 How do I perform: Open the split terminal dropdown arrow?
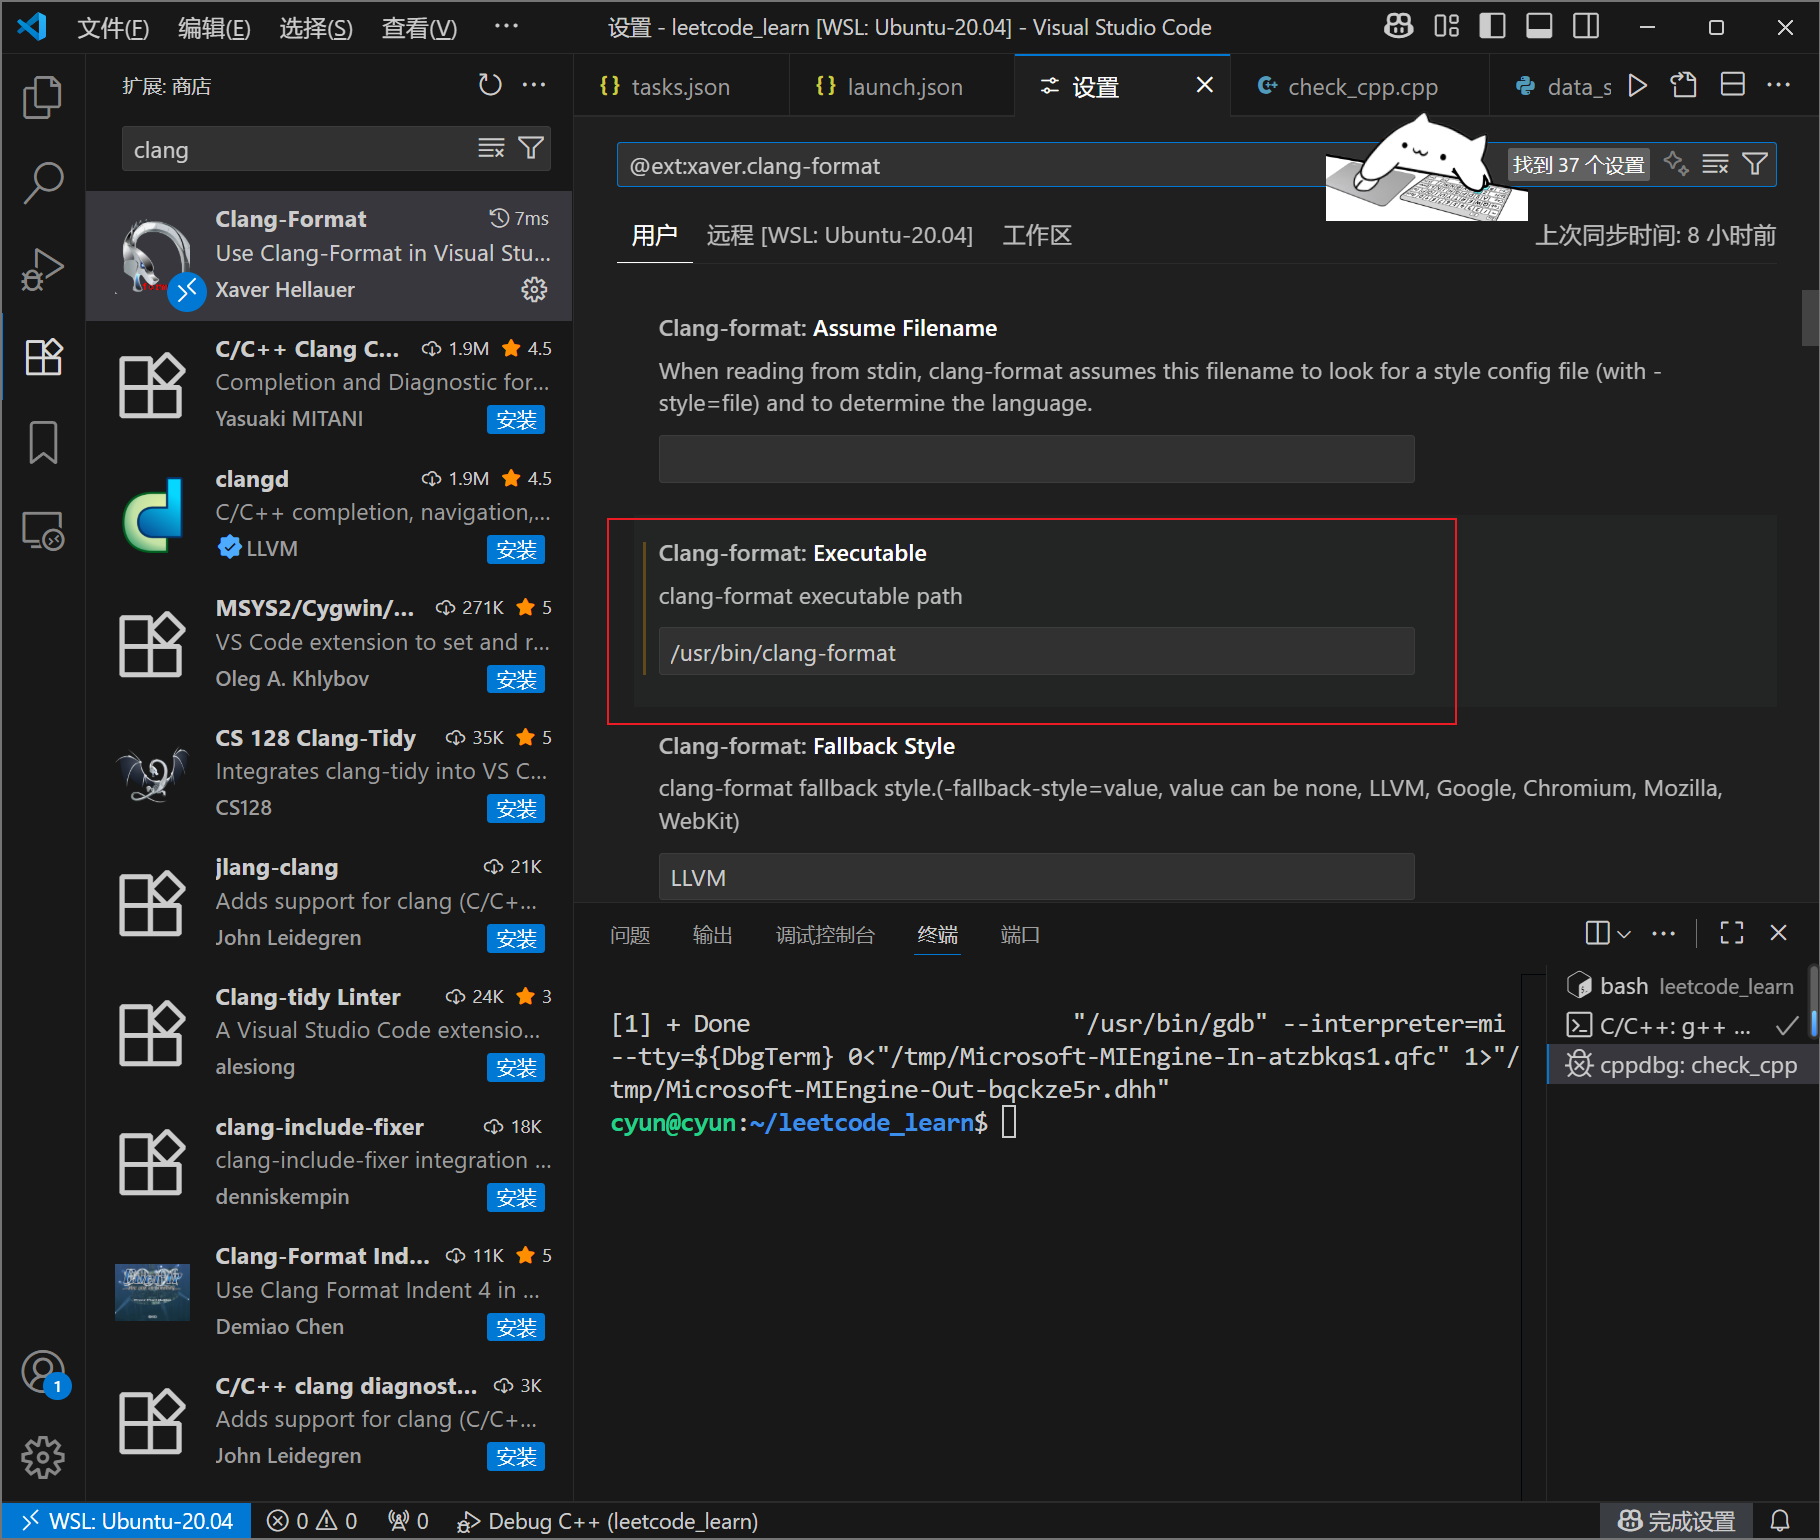click(x=1624, y=934)
